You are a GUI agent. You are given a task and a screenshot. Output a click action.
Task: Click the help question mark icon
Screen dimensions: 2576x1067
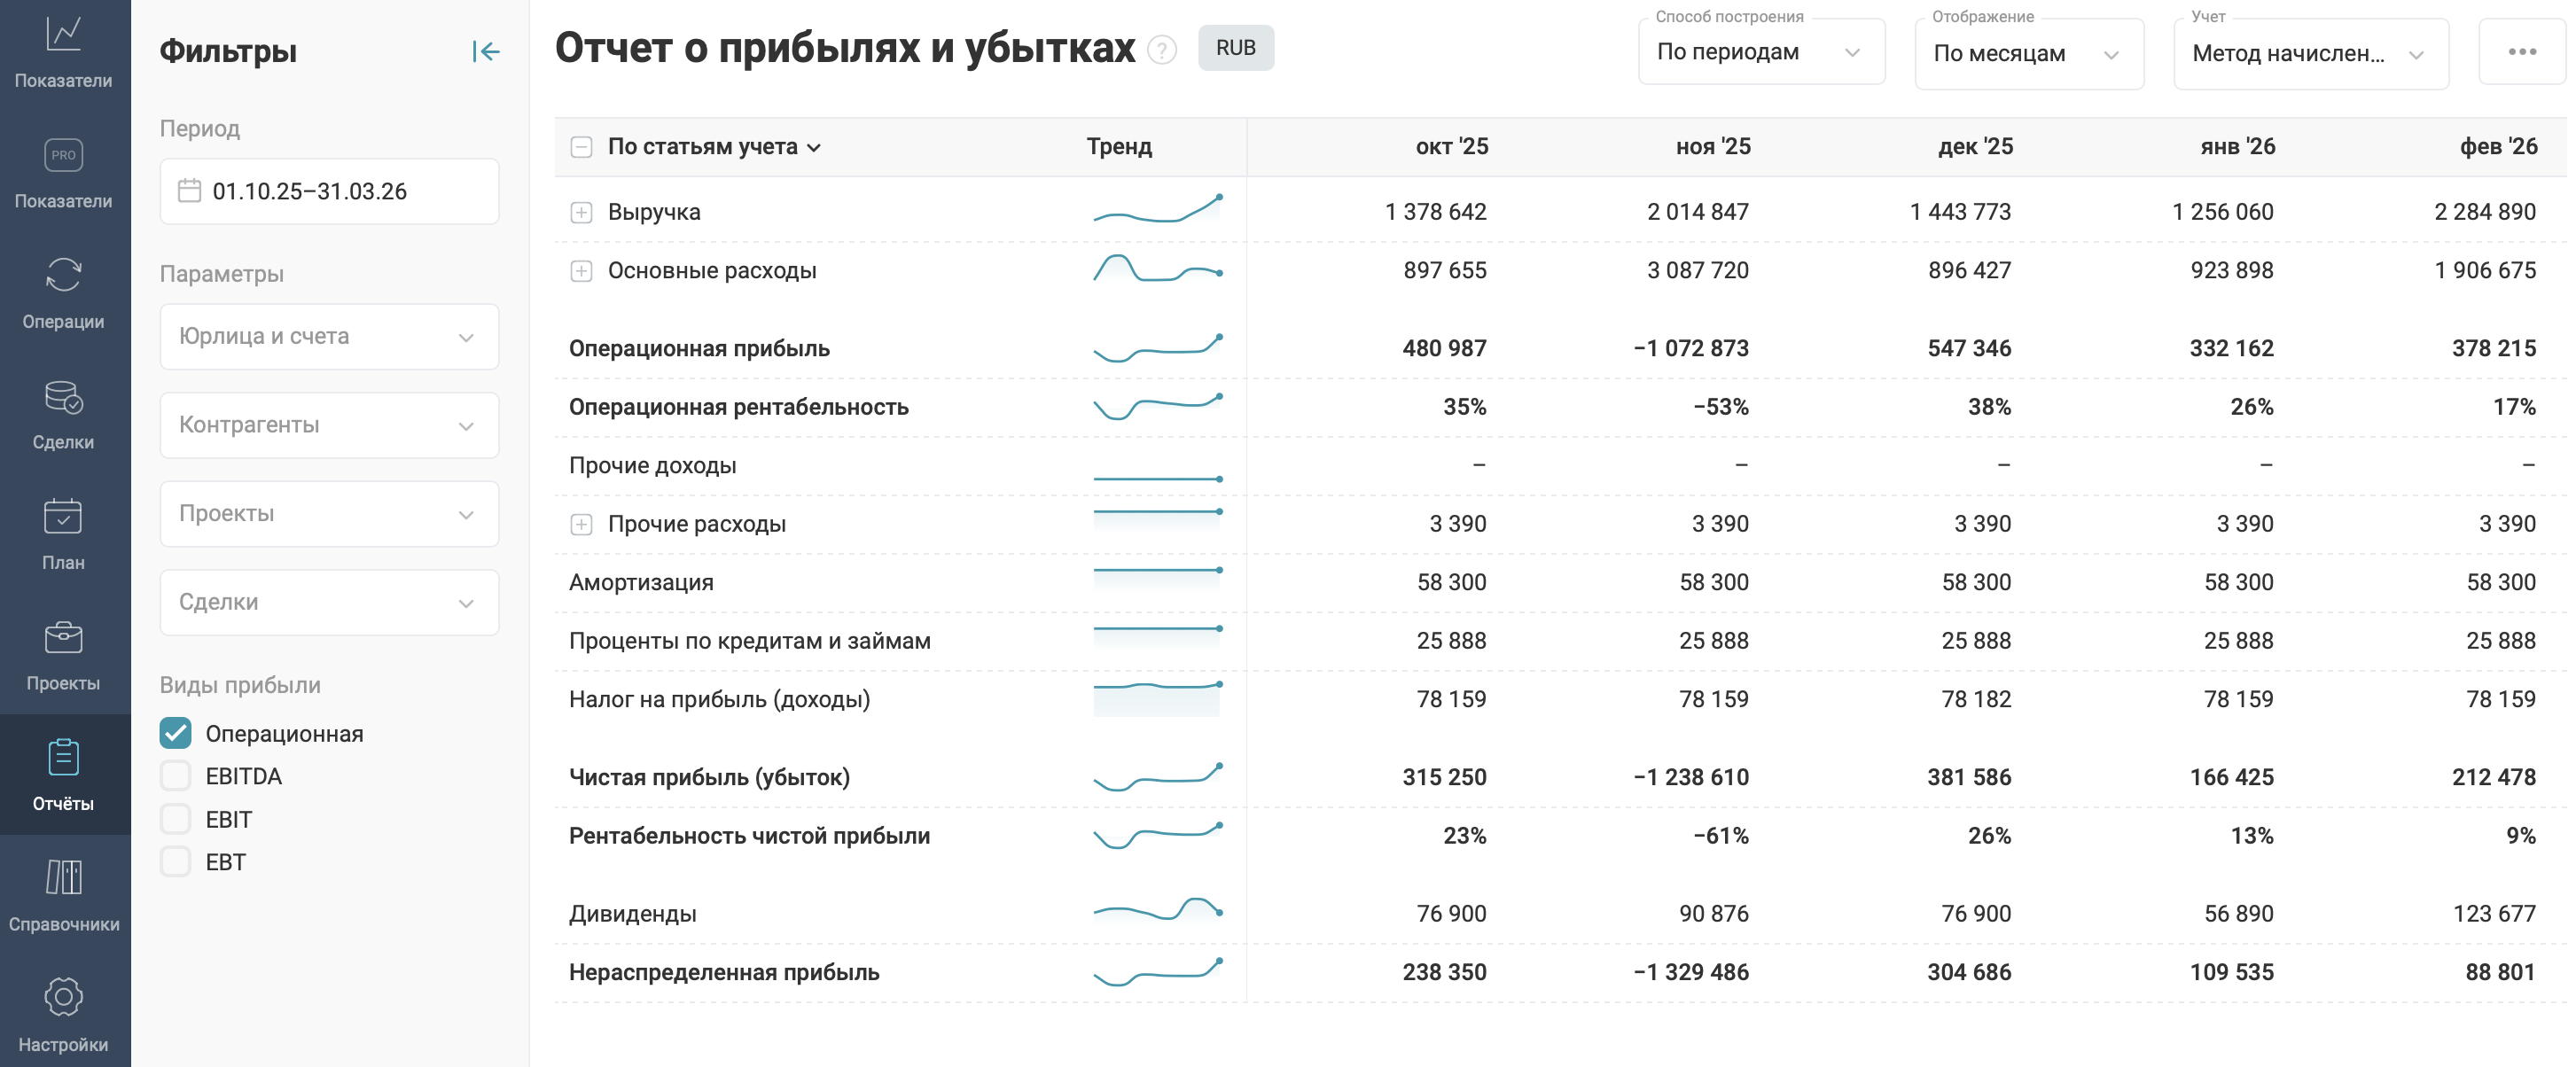pyautogui.click(x=1161, y=49)
